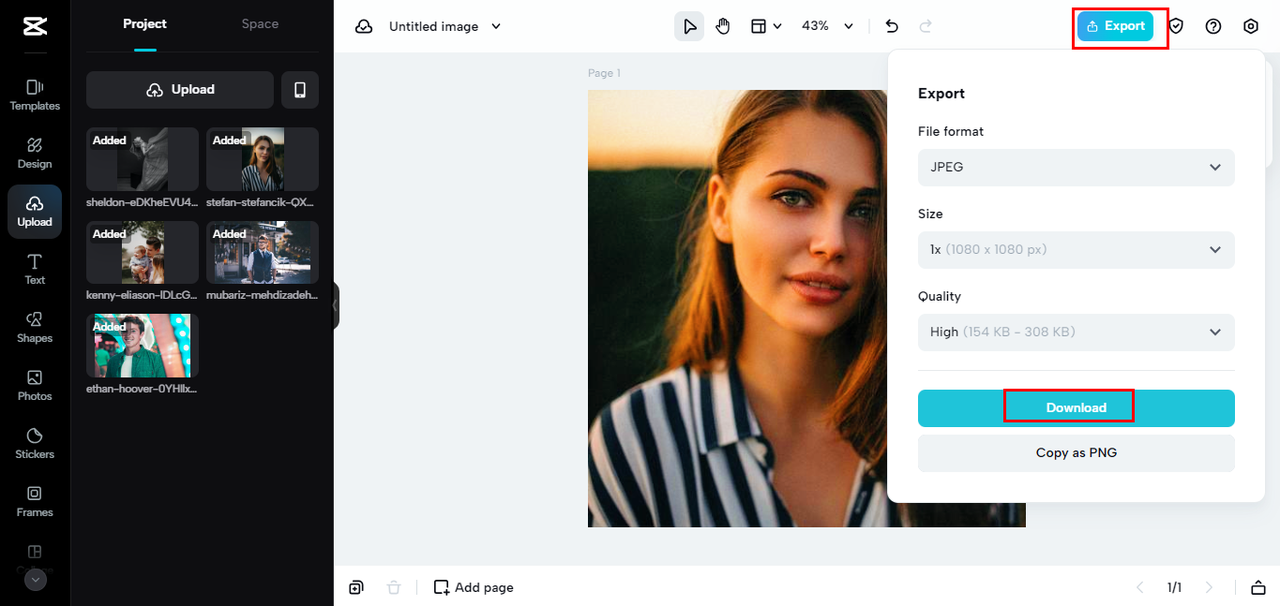Click the Page 1 label
Image resolution: width=1280 pixels, height=606 pixels.
pyautogui.click(x=604, y=73)
